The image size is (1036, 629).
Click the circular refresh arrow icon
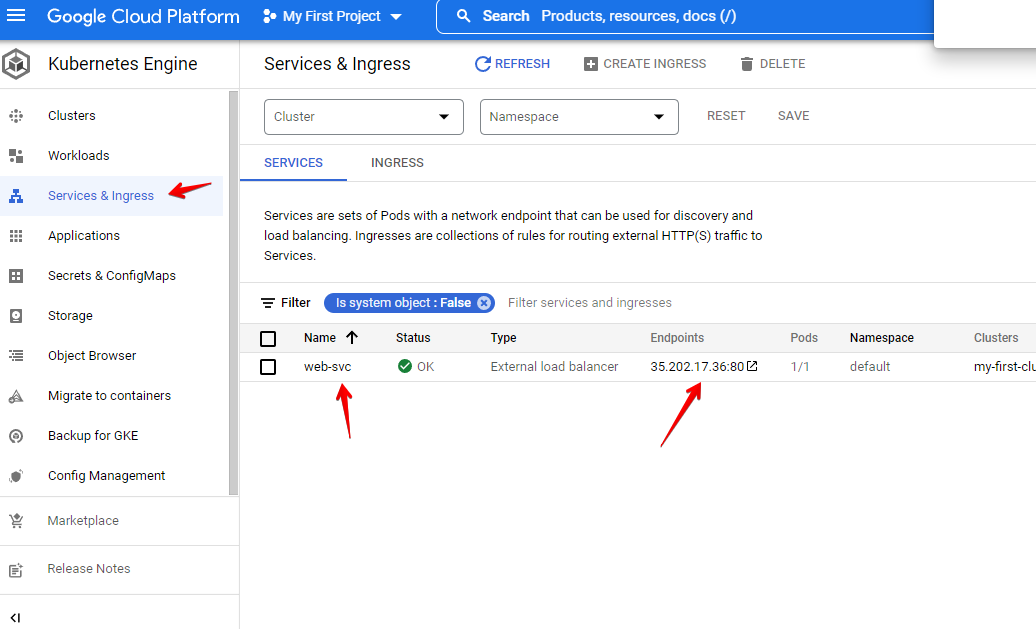(483, 64)
